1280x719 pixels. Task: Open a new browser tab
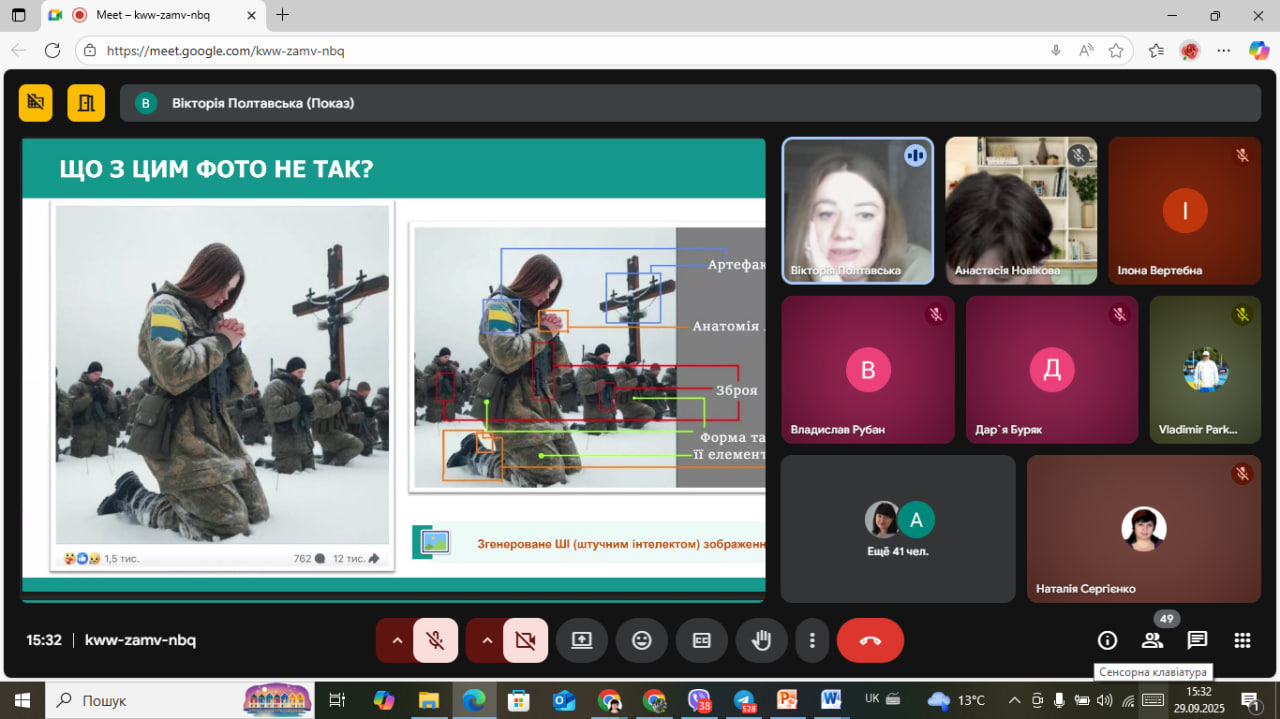283,15
